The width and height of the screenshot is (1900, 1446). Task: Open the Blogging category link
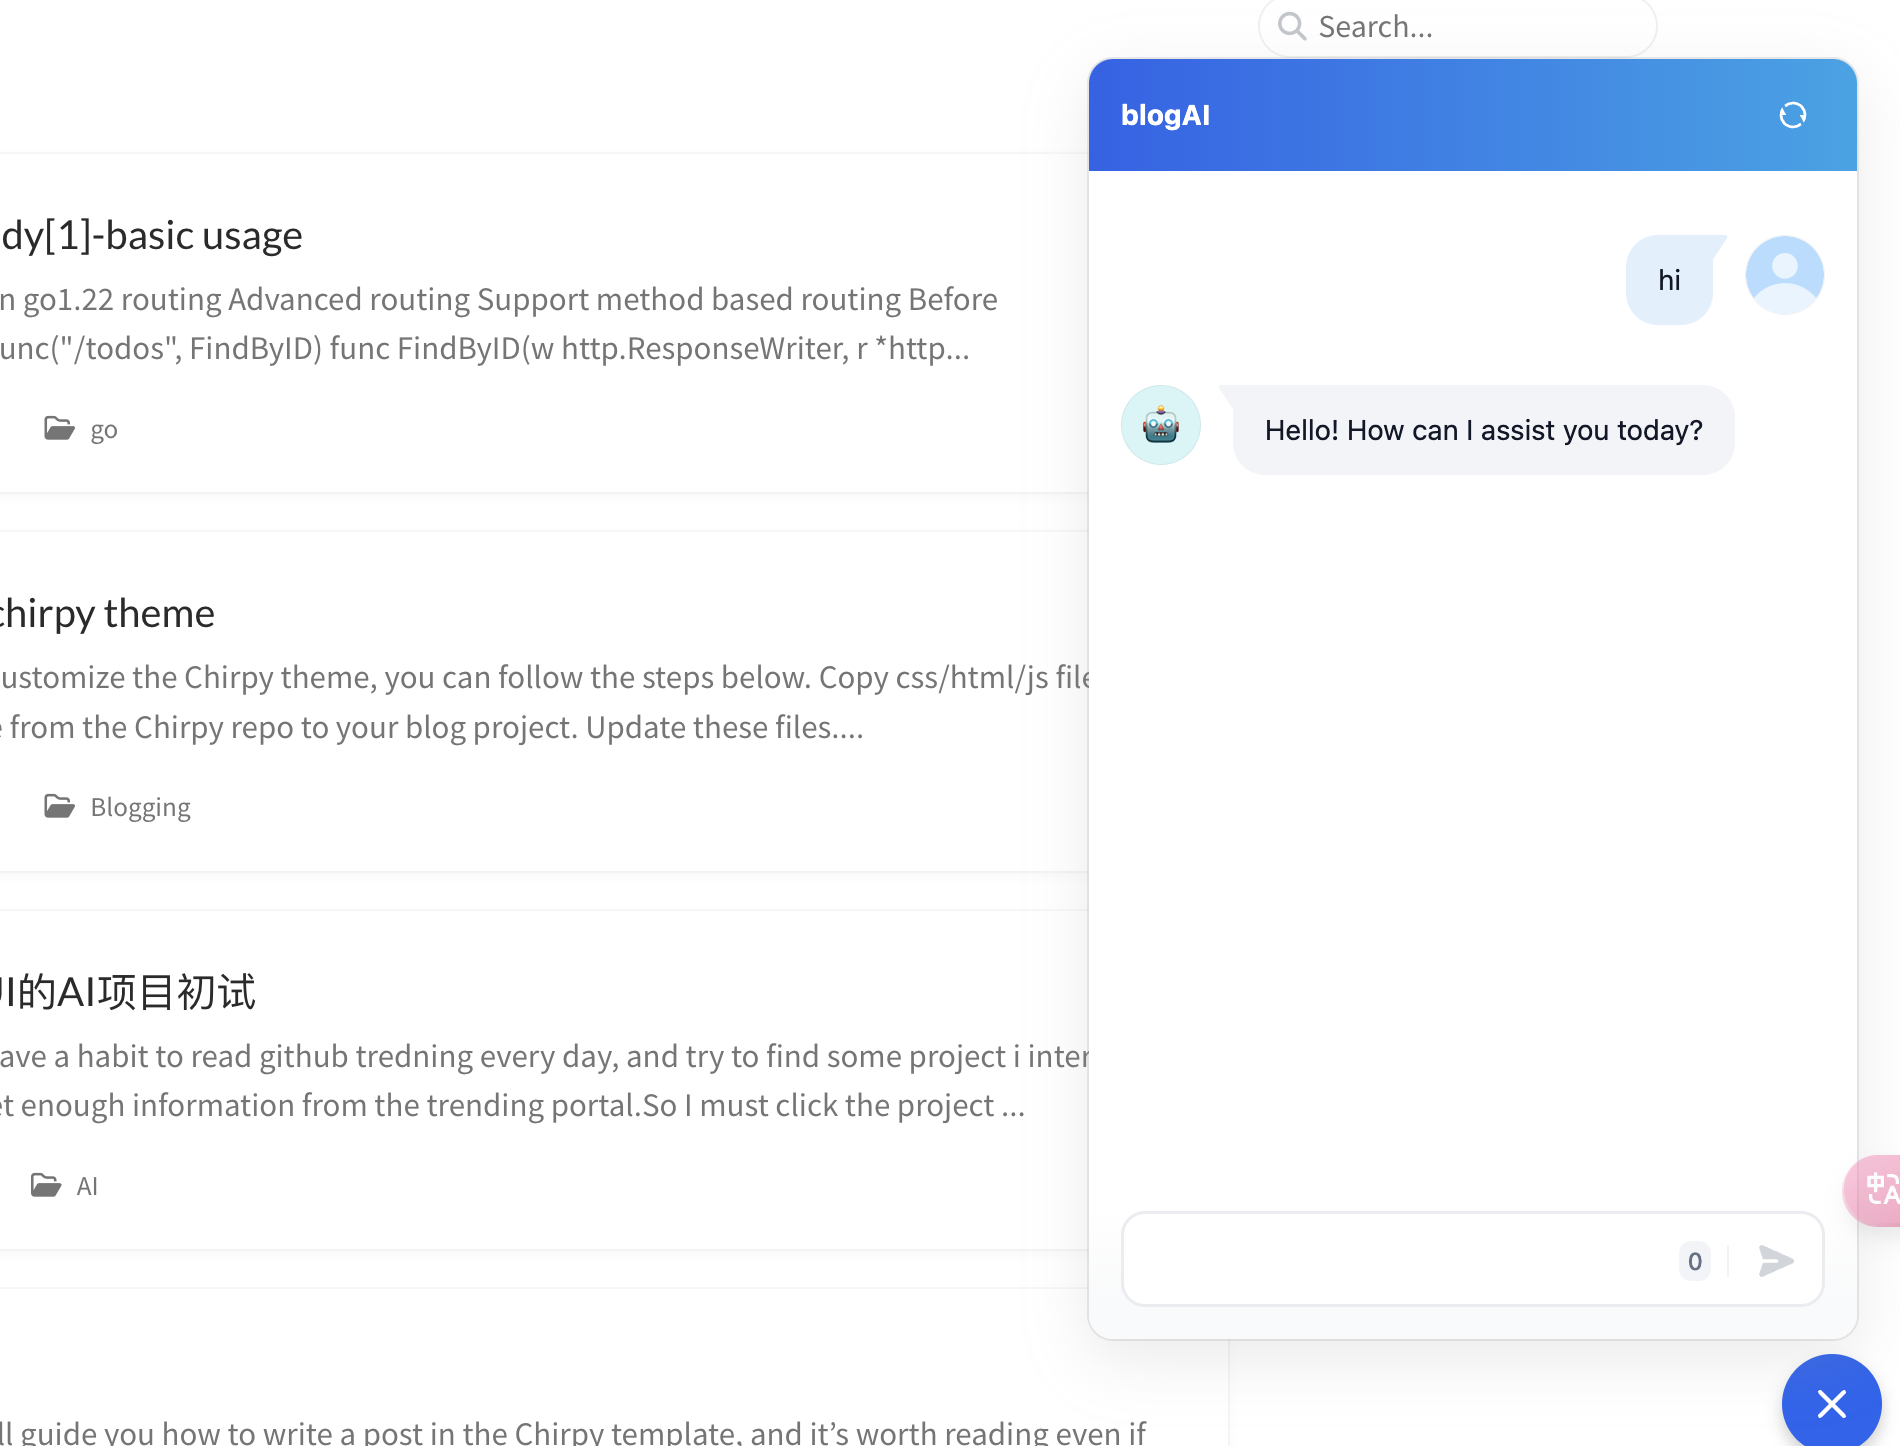140,808
